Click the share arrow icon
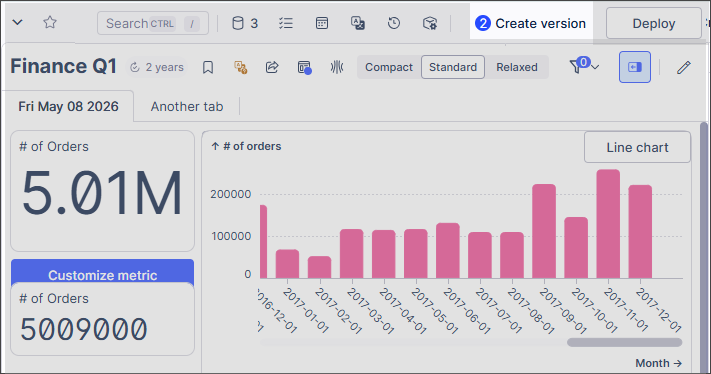Image resolution: width=711 pixels, height=374 pixels. [x=272, y=68]
